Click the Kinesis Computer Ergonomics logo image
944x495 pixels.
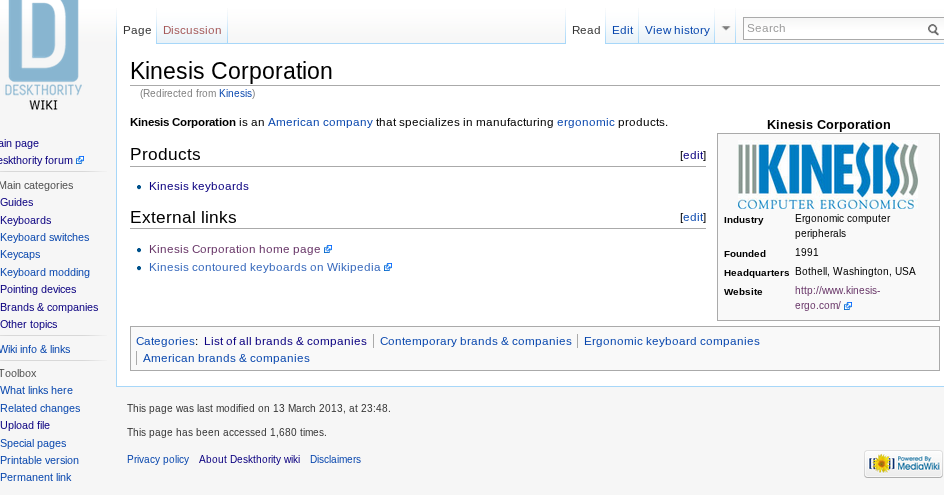tap(827, 175)
